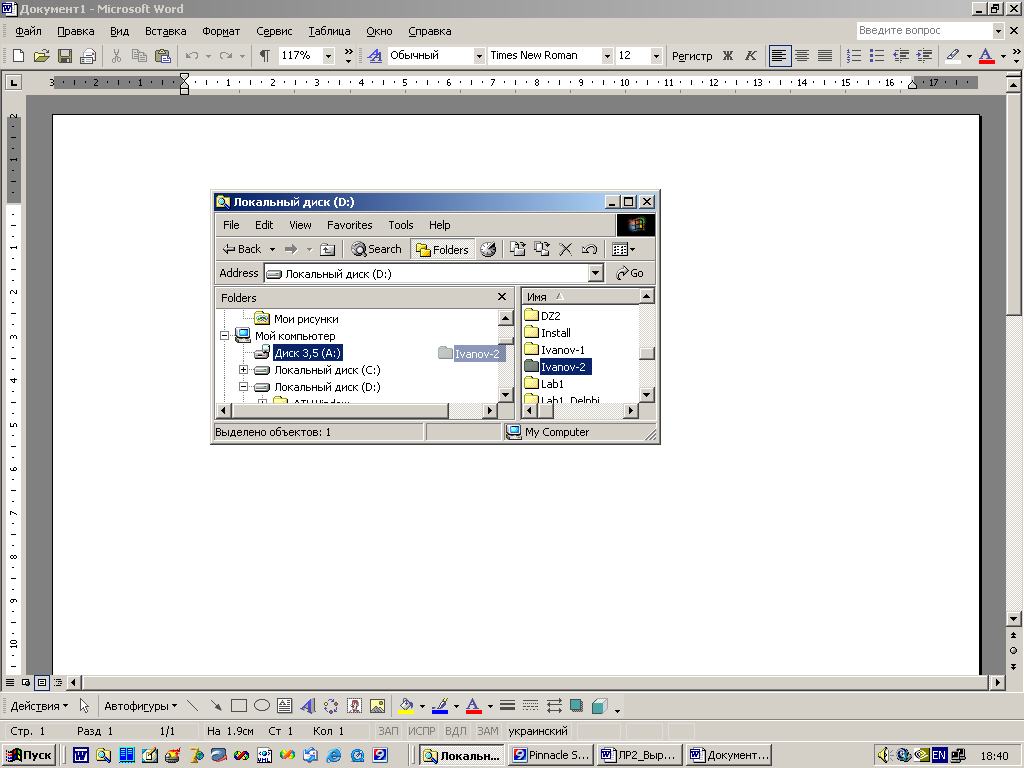Save the Word document via diskette icon
This screenshot has width=1024, height=768.
(65, 56)
